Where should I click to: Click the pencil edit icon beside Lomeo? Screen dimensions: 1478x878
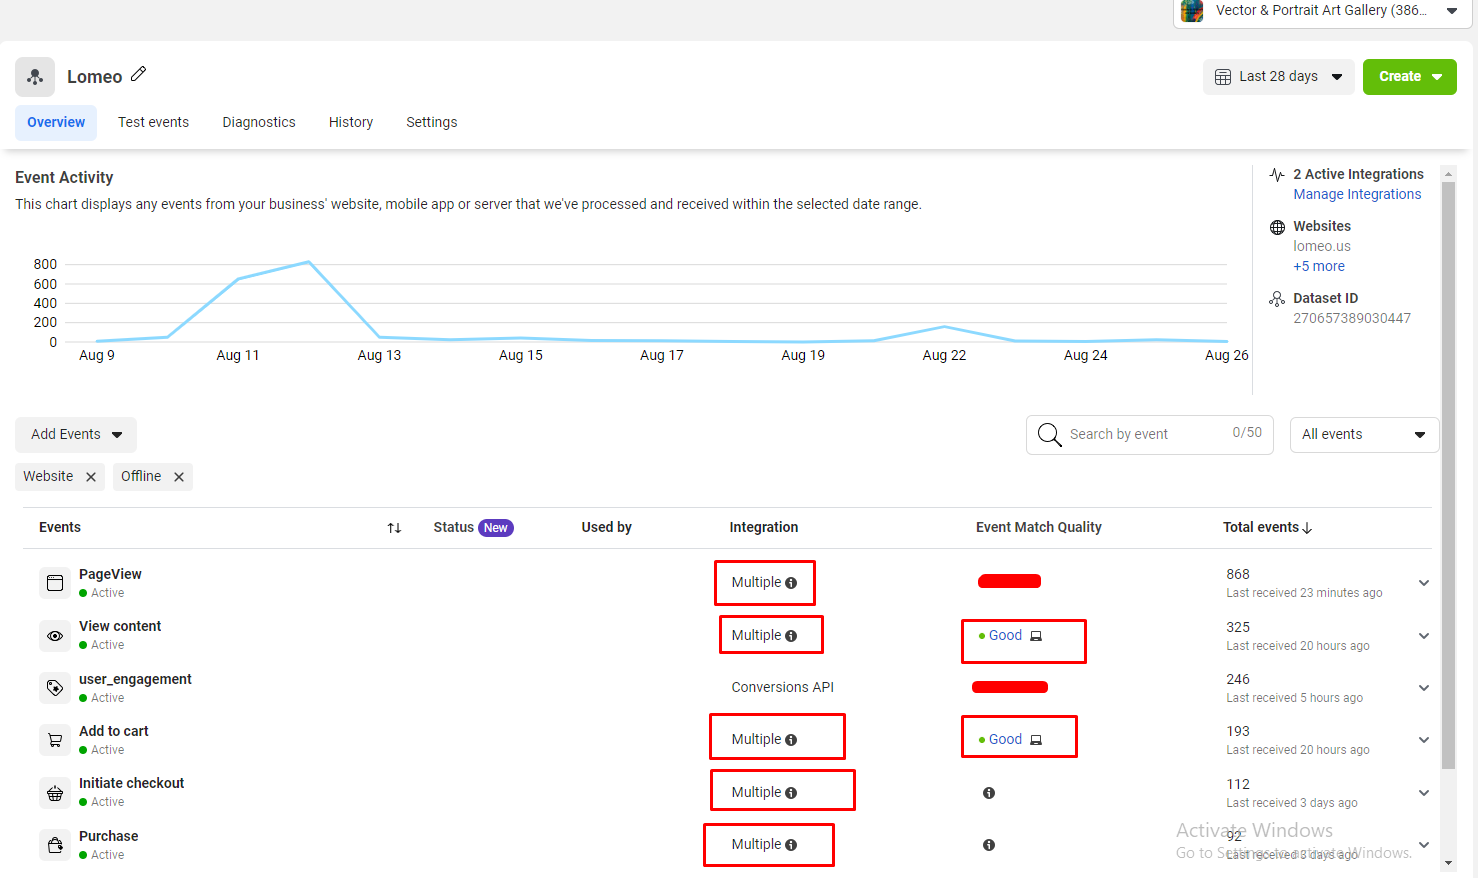pos(139,74)
